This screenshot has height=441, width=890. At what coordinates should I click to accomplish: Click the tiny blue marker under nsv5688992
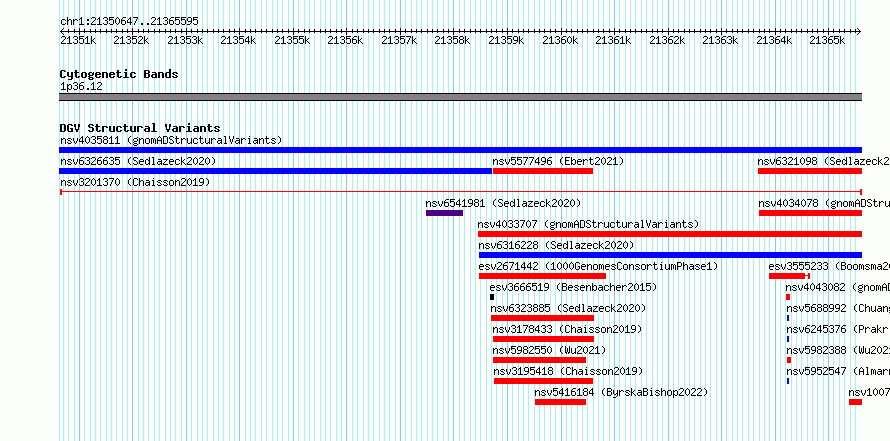pyautogui.click(x=788, y=318)
